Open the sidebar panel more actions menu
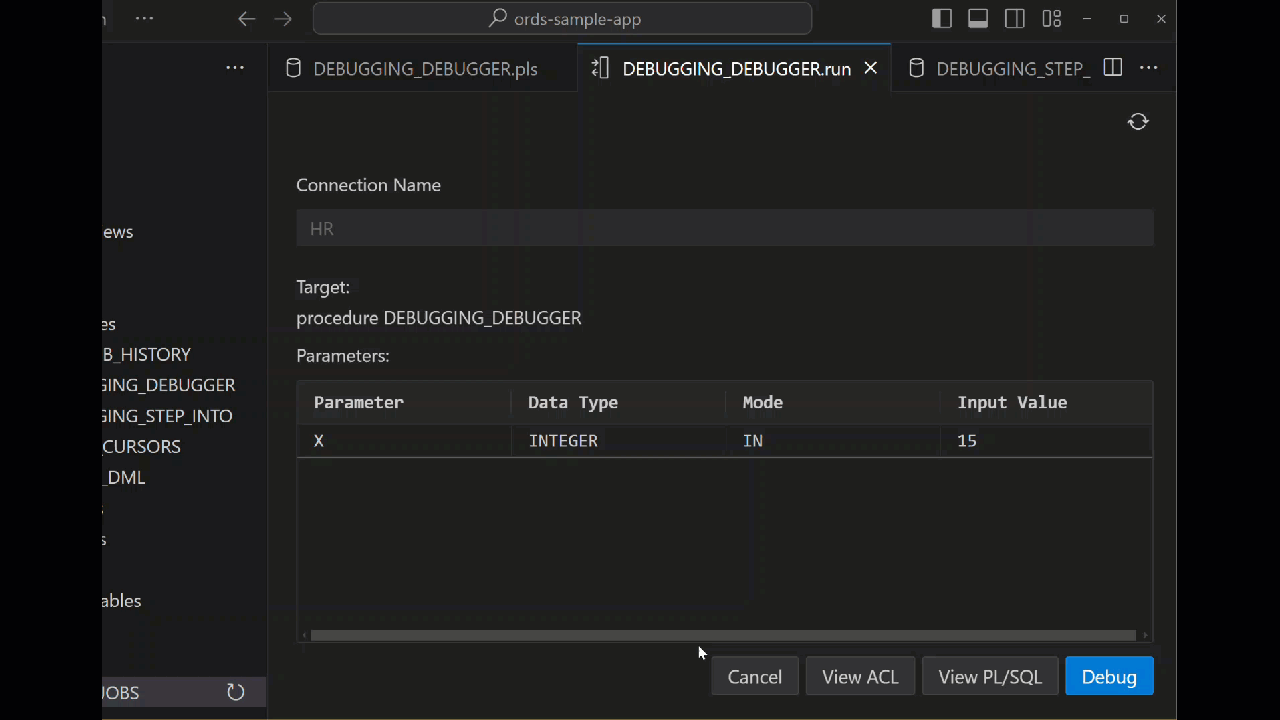 [x=235, y=68]
